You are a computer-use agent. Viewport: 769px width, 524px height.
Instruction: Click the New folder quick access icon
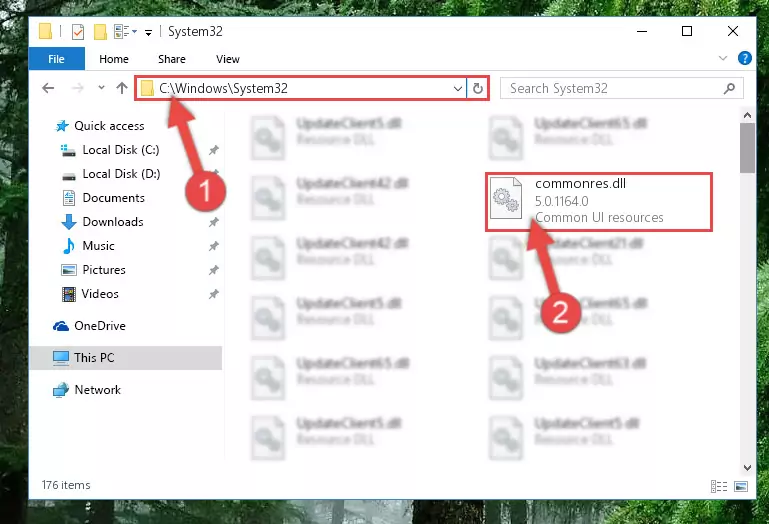[x=100, y=32]
